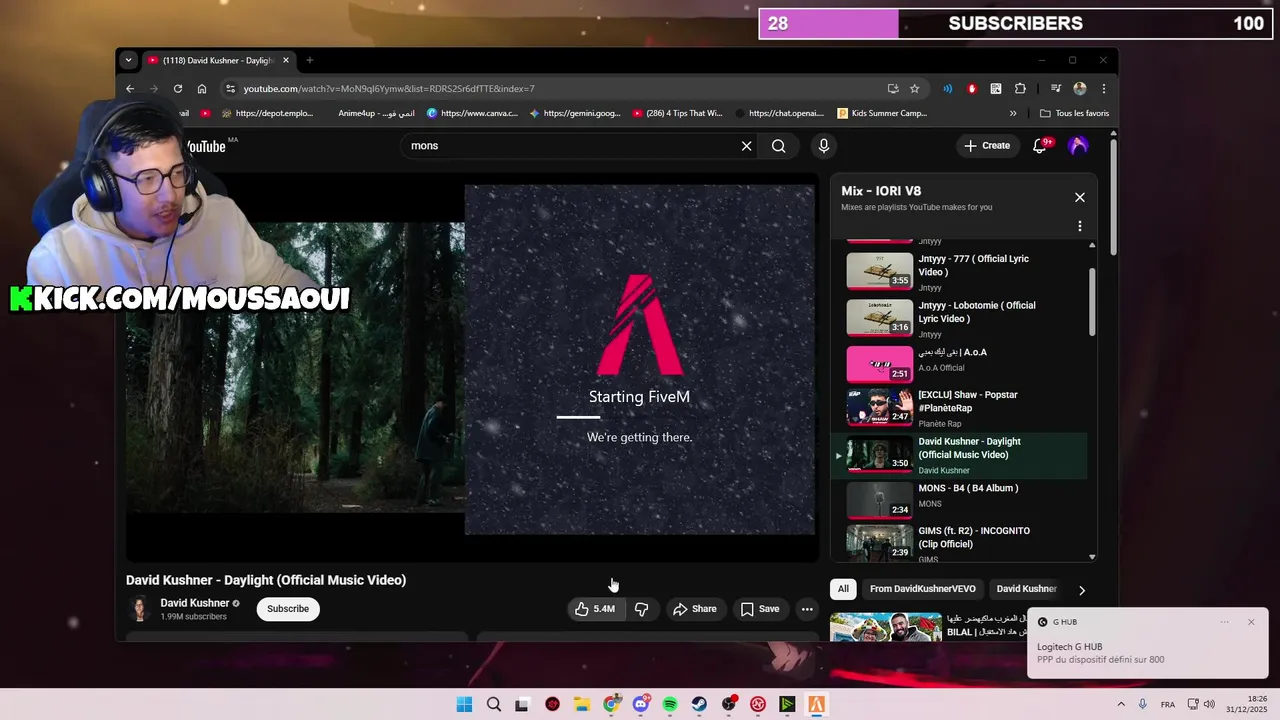Open tab search dropdown in Chrome

(x=128, y=60)
